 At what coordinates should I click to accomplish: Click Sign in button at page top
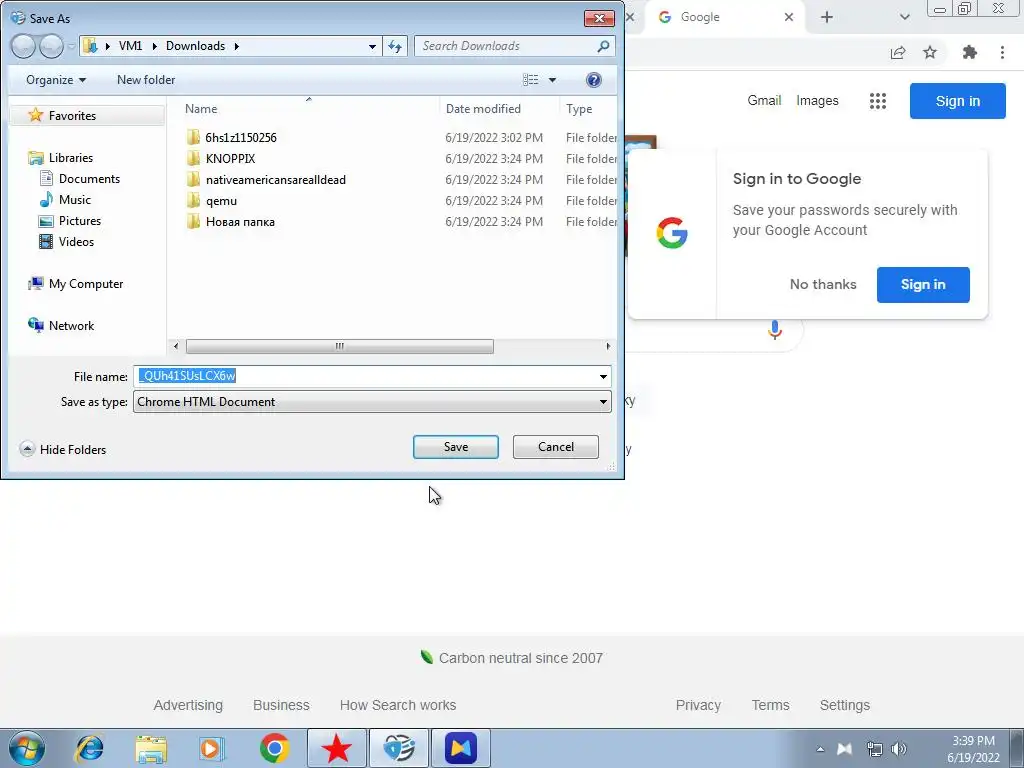(957, 101)
